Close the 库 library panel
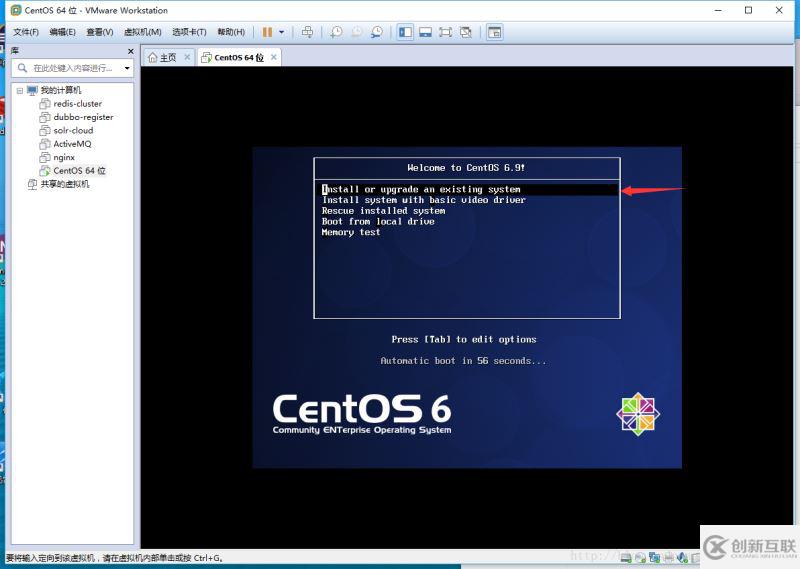The height and width of the screenshot is (569, 800). [x=131, y=51]
